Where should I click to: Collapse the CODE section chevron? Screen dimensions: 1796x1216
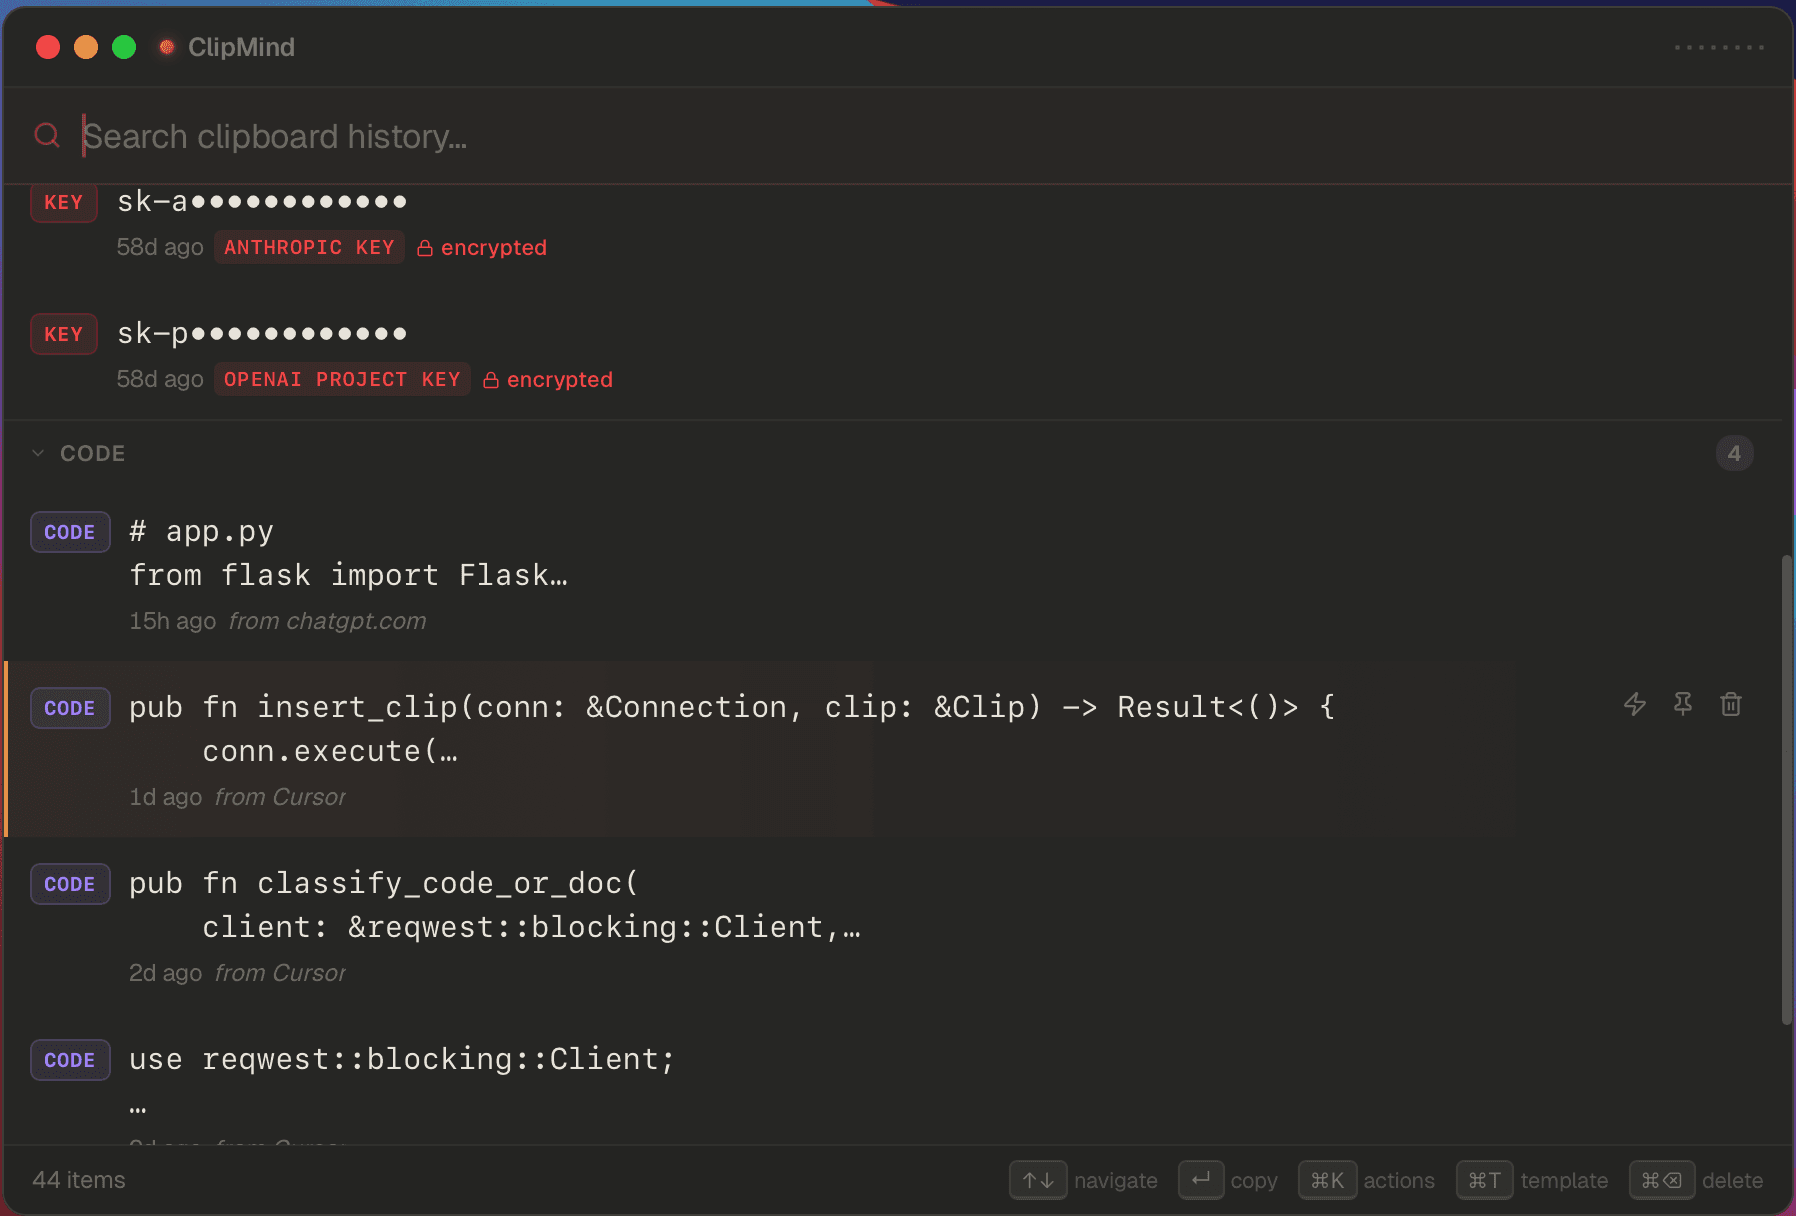(x=38, y=453)
